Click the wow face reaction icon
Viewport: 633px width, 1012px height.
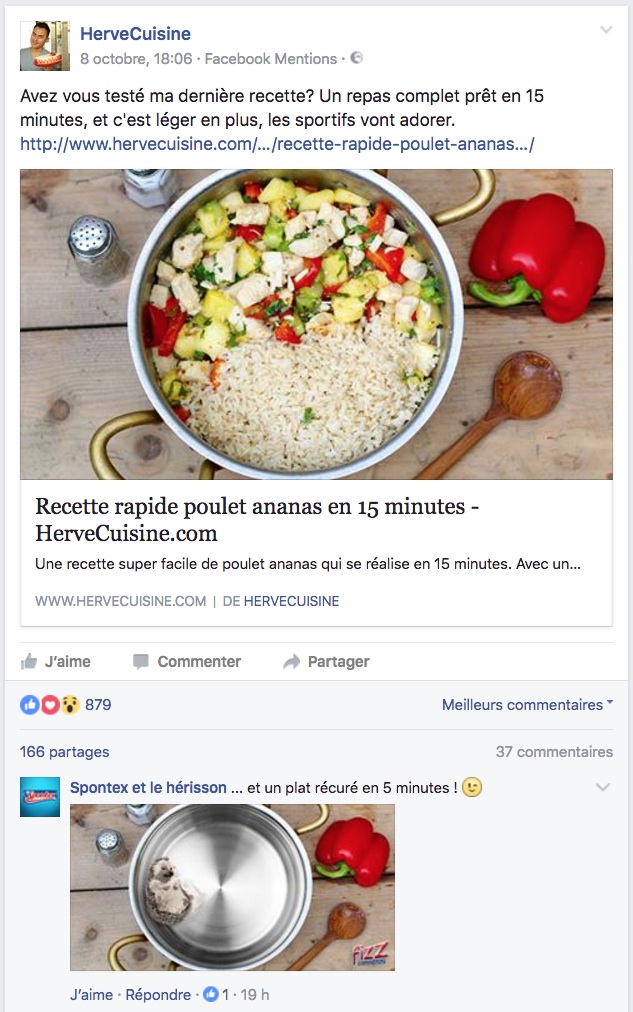pos(70,705)
